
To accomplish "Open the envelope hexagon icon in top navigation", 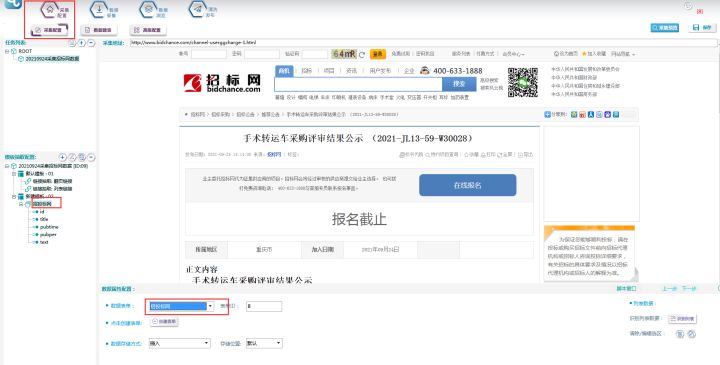I will [148, 10].
